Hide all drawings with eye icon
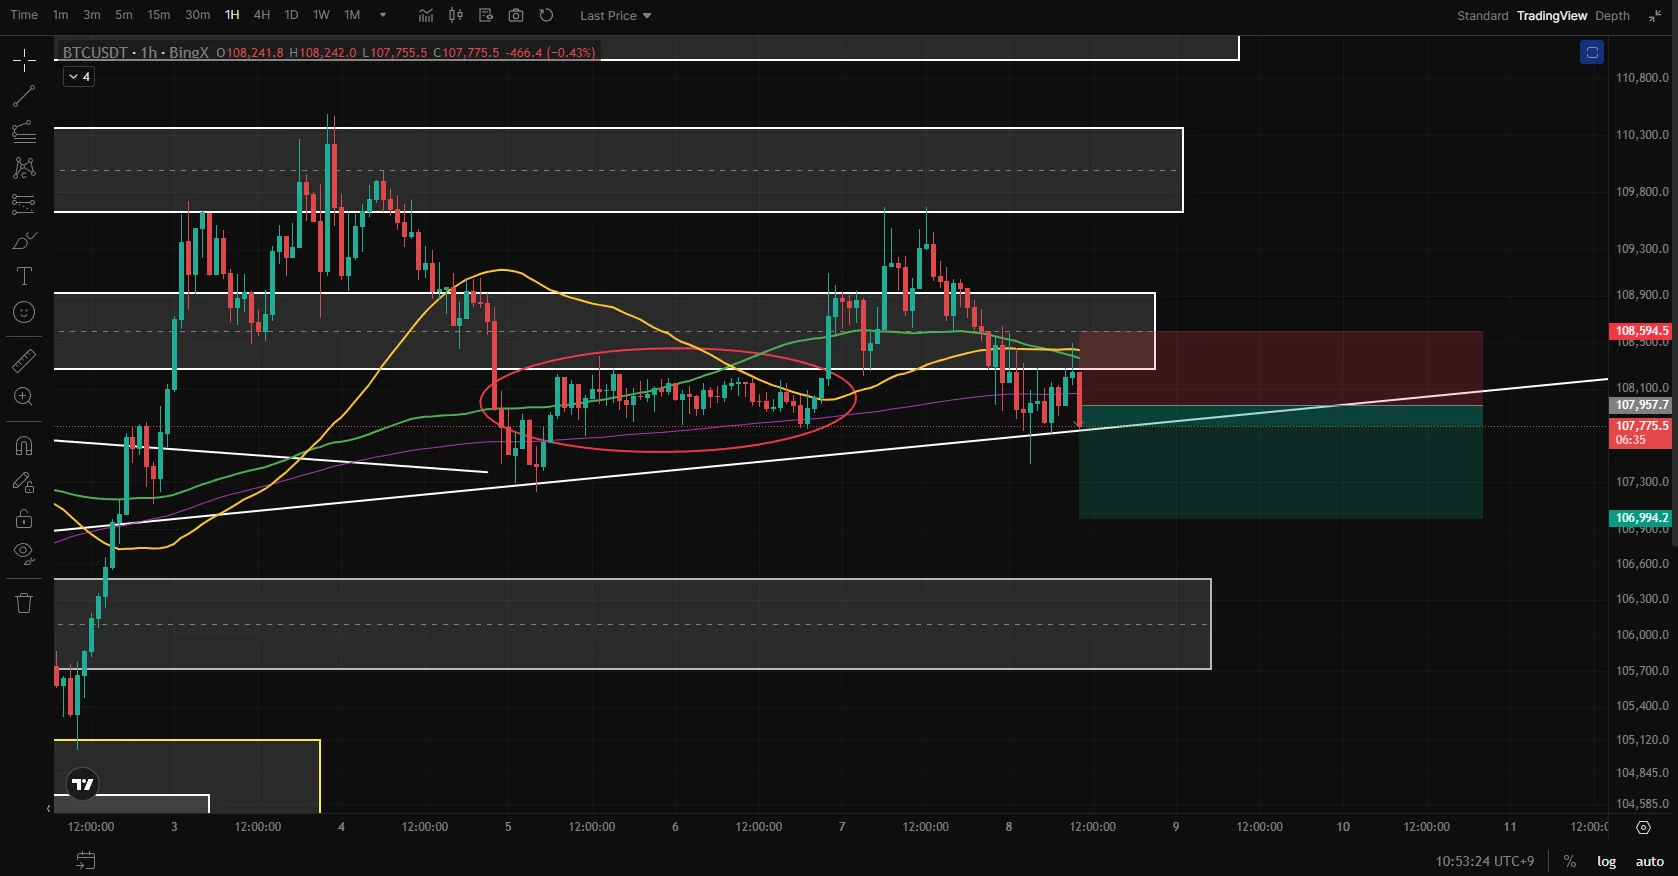The height and width of the screenshot is (876, 1678). (x=24, y=553)
